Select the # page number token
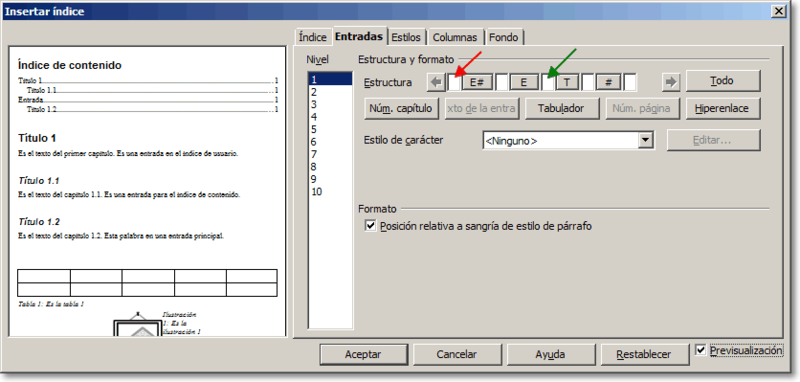The image size is (800, 382). click(608, 82)
